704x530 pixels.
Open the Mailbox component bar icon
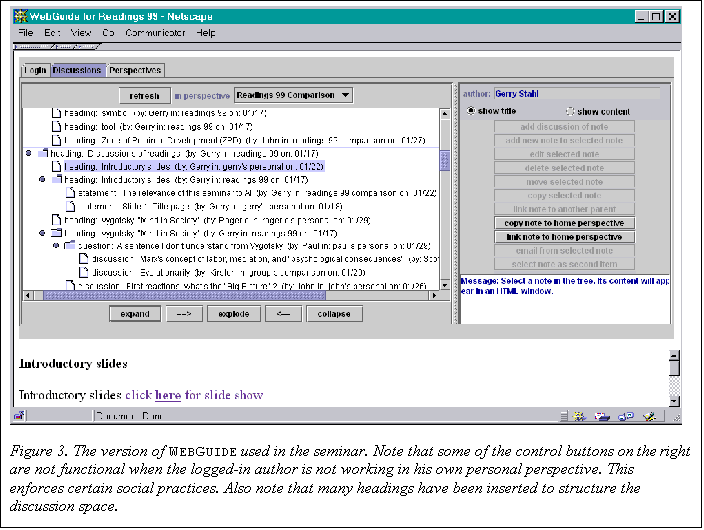602,416
